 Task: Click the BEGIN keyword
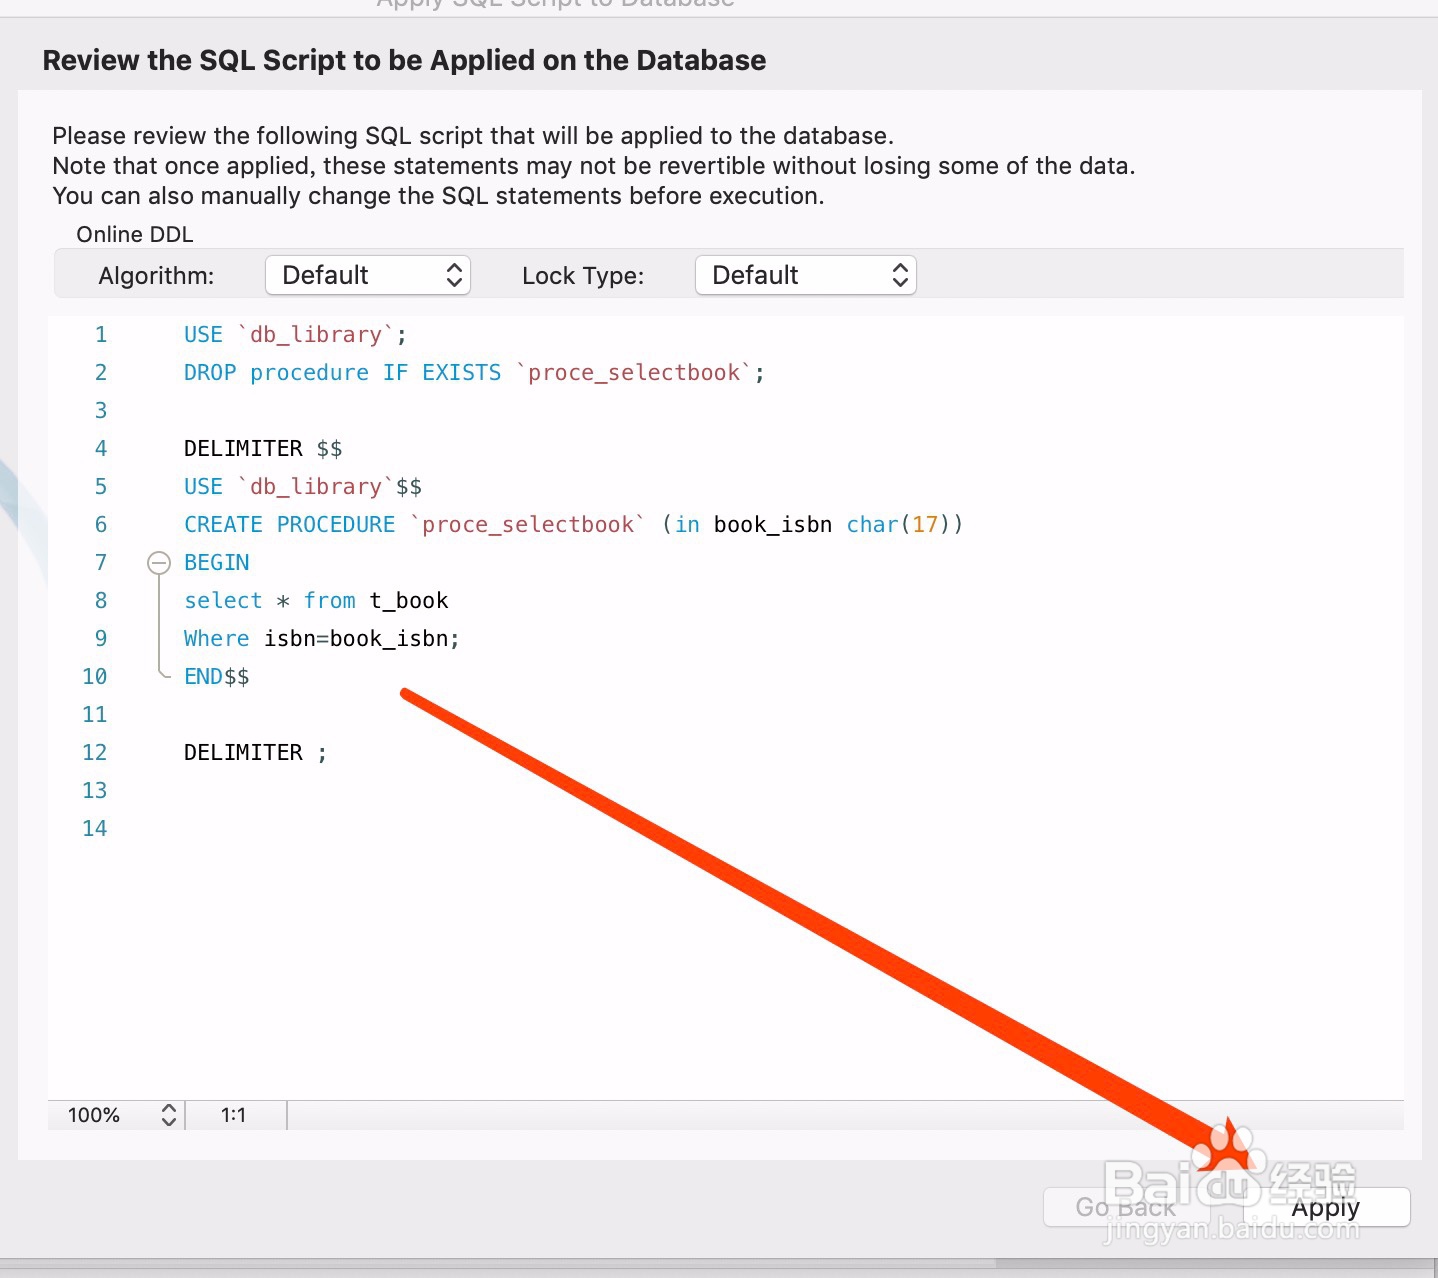point(216,563)
